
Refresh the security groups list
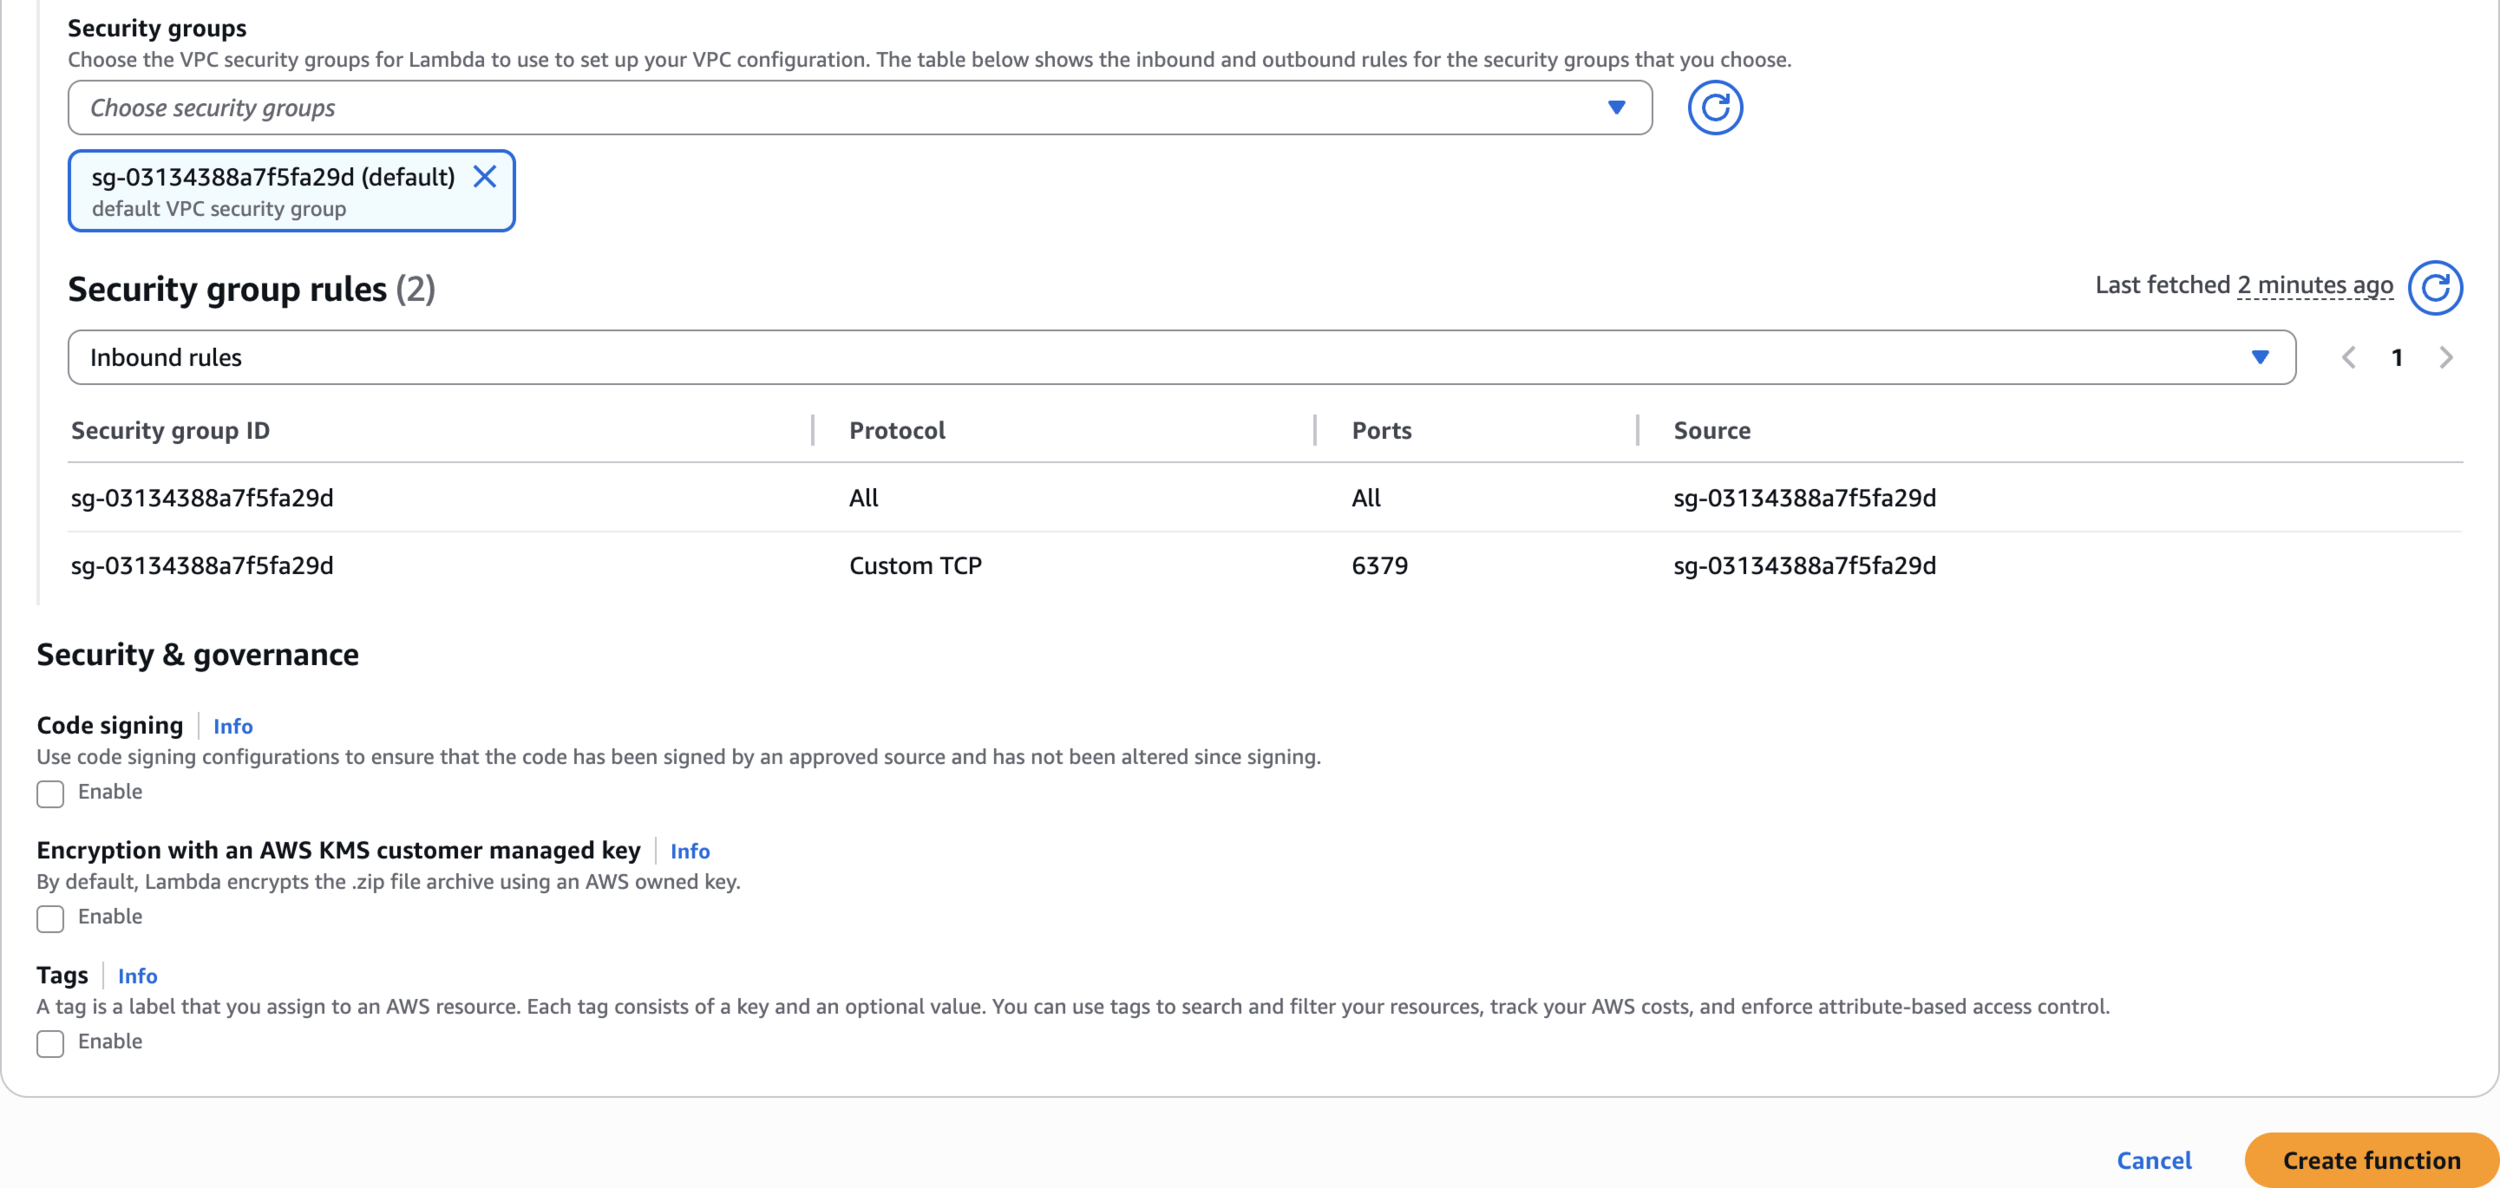(1714, 108)
